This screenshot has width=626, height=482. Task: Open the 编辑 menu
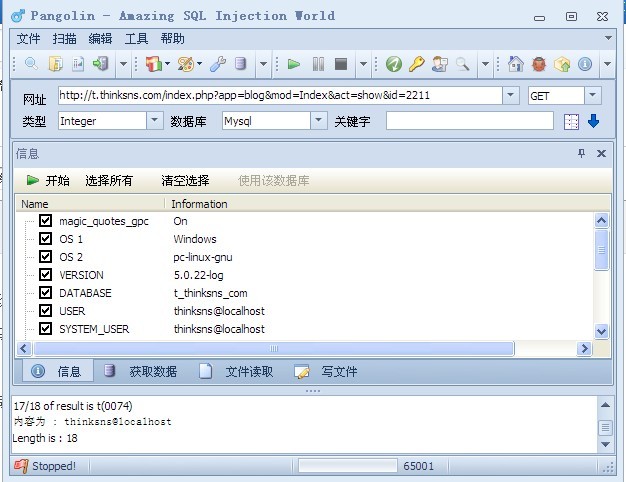(x=100, y=39)
